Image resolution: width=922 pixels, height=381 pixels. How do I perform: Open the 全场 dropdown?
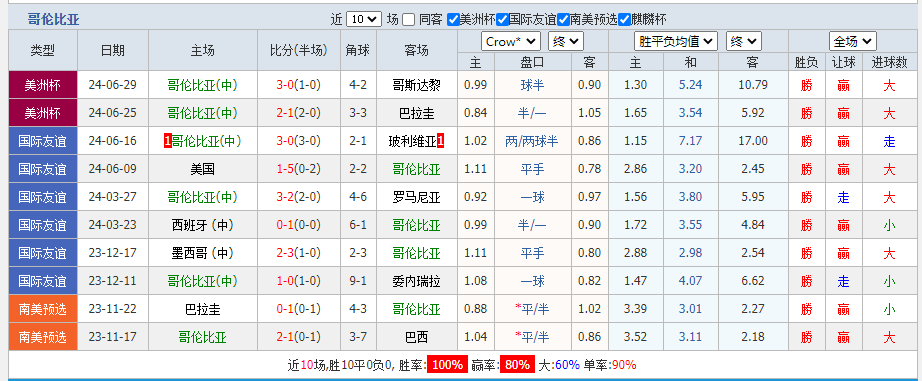coord(853,41)
